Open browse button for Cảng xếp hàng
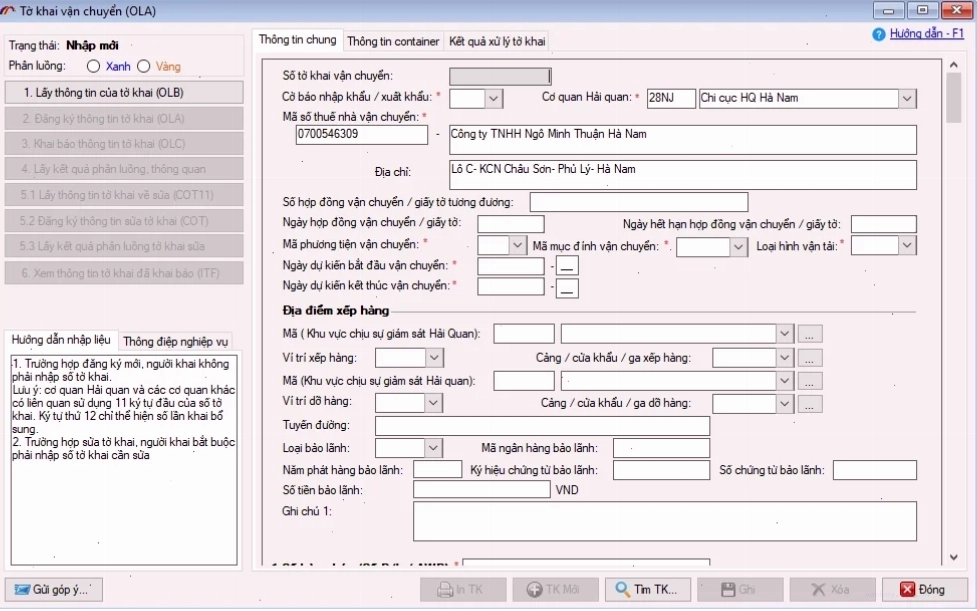977x611 pixels. click(x=809, y=358)
